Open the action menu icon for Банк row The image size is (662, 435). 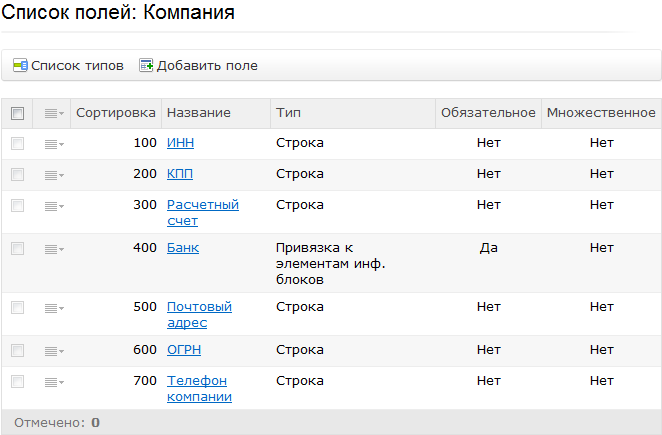pos(54,249)
